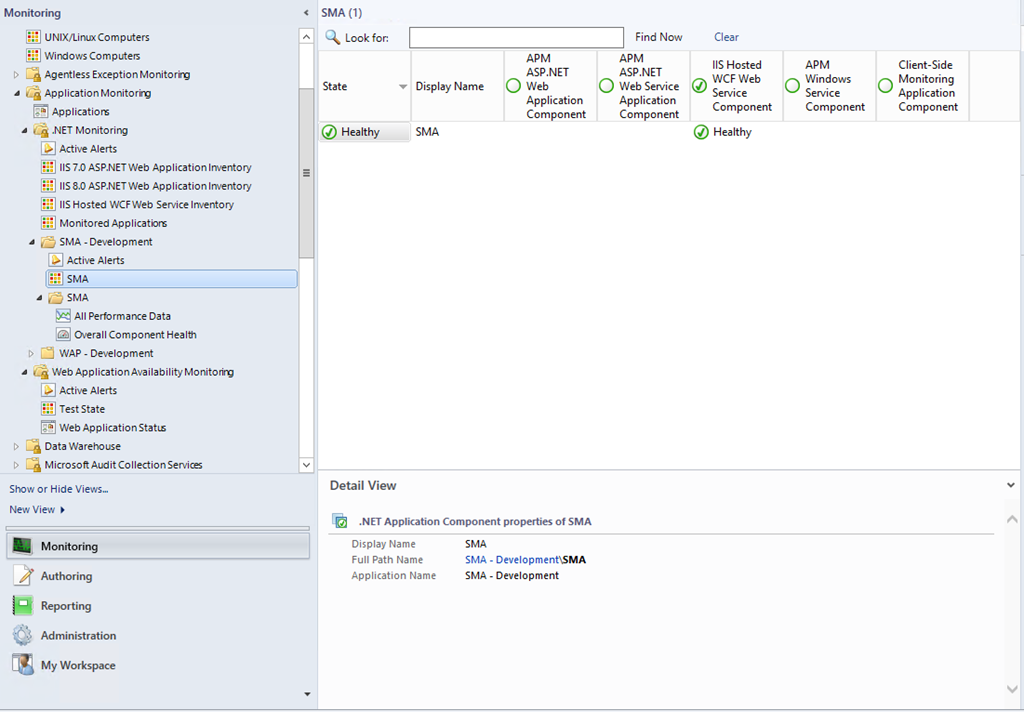The image size is (1024, 712).
Task: Click the Monitored Applications state view icon
Action: coord(48,223)
